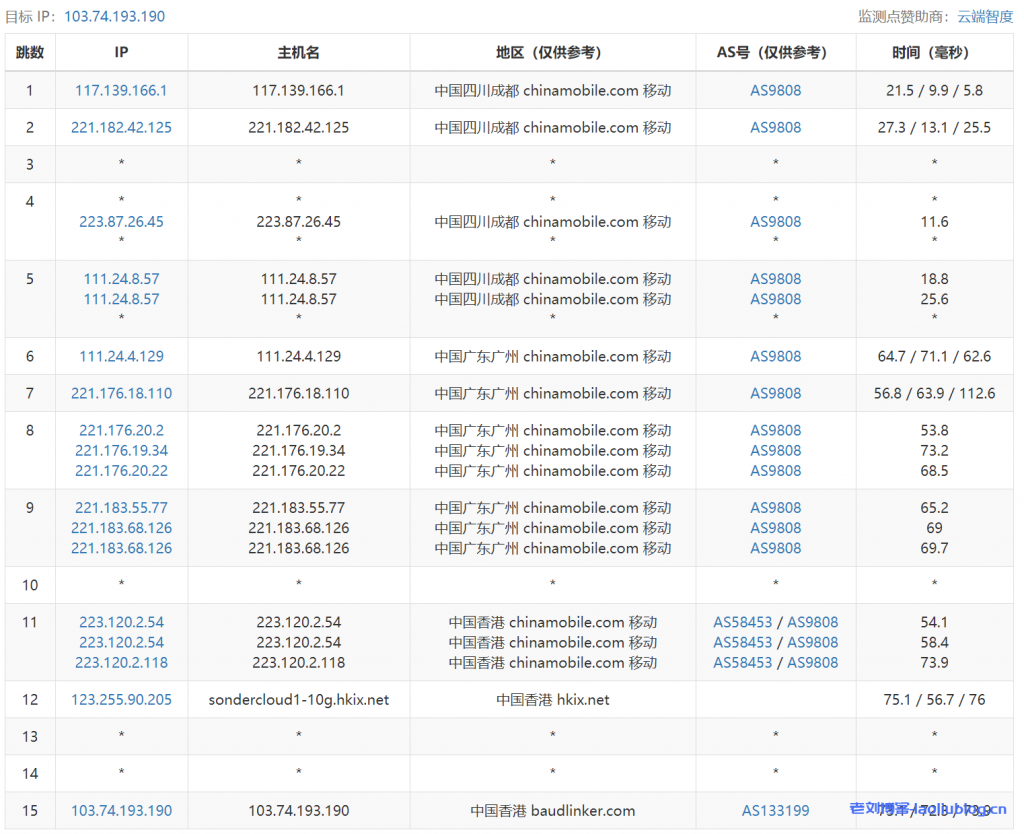1024x834 pixels.
Task: Open IP link 117.139.166.1 in hop 1
Action: click(x=121, y=90)
